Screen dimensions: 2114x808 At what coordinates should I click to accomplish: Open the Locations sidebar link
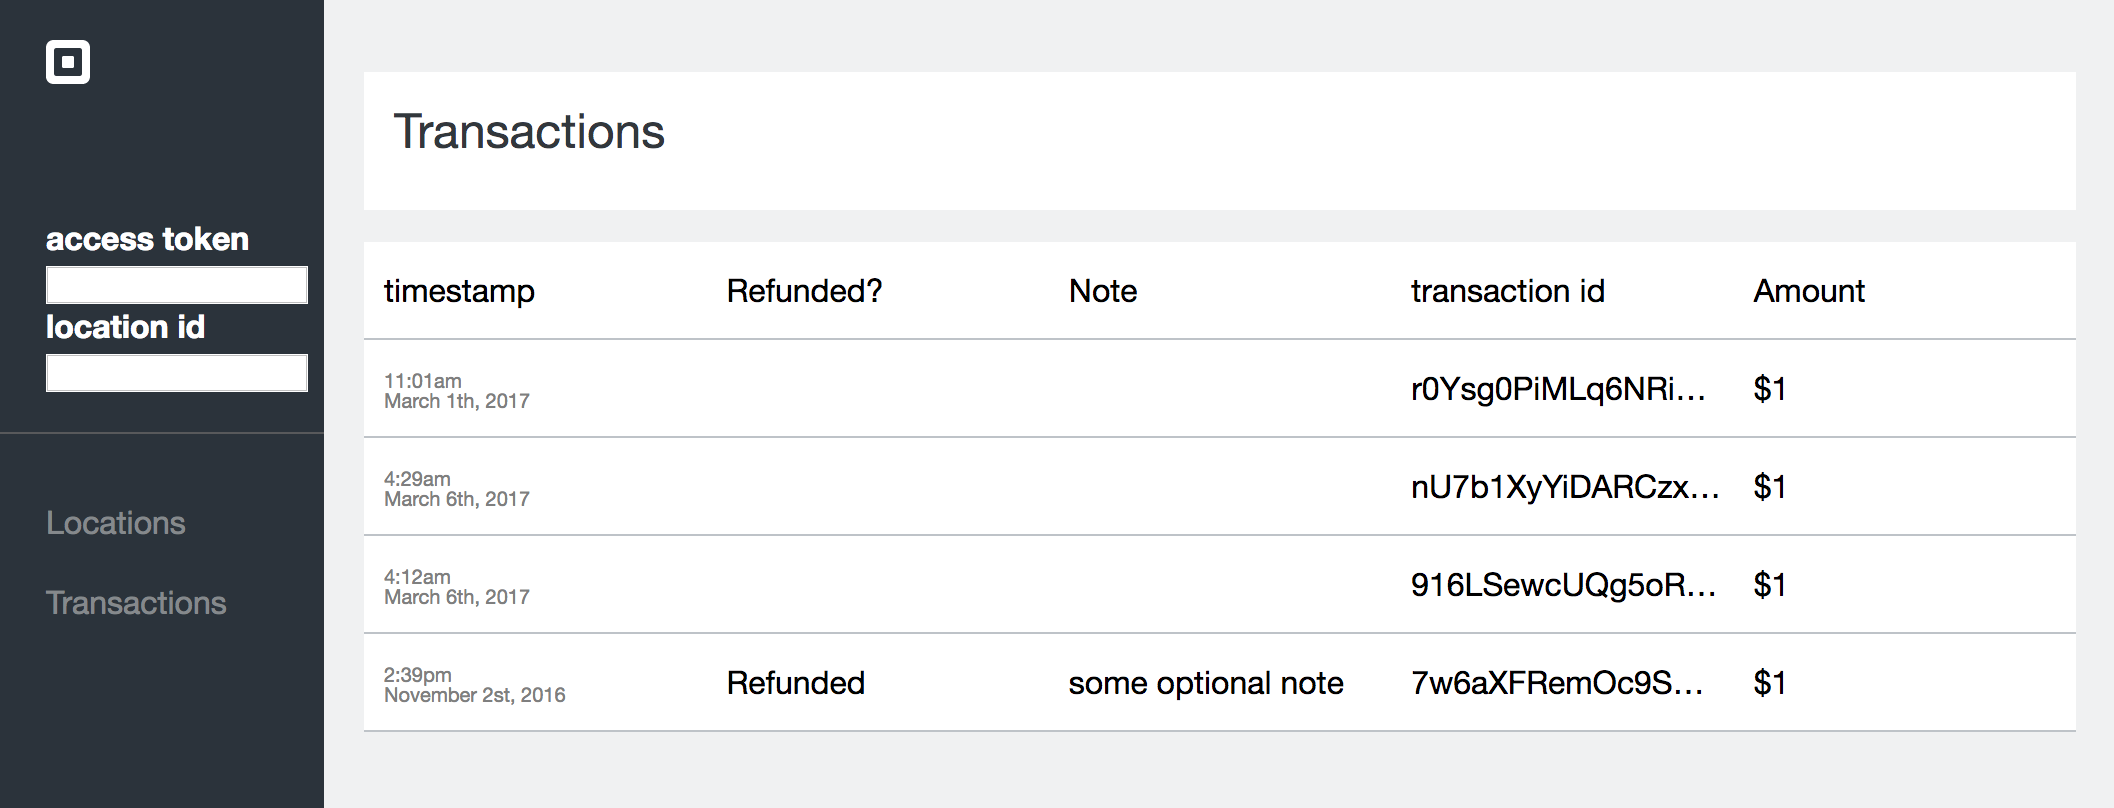click(x=116, y=523)
